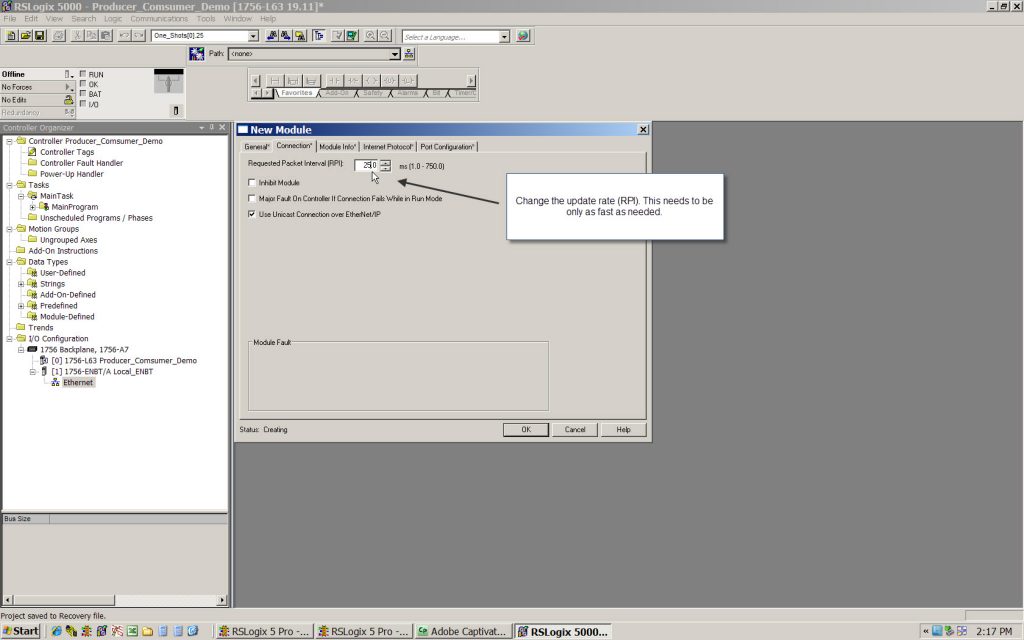Click the RSLinx communications icon left of Path
The width and height of the screenshot is (1024, 640).
pyautogui.click(x=197, y=54)
